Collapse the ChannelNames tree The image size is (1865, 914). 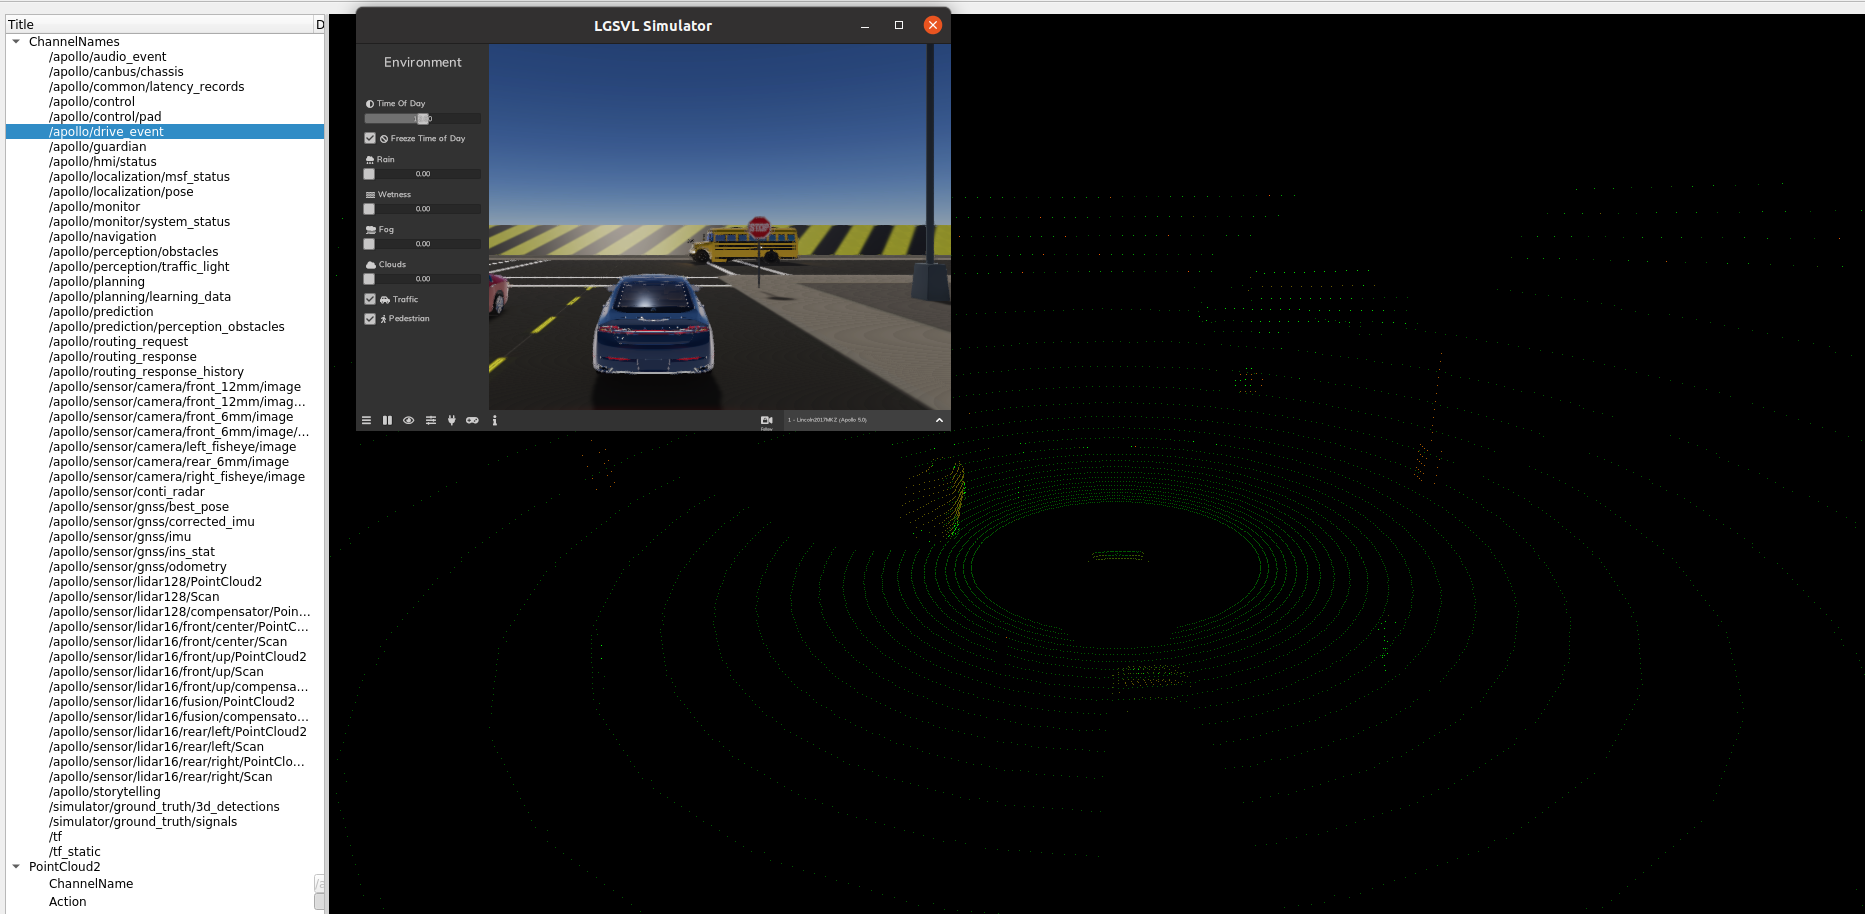[x=14, y=41]
